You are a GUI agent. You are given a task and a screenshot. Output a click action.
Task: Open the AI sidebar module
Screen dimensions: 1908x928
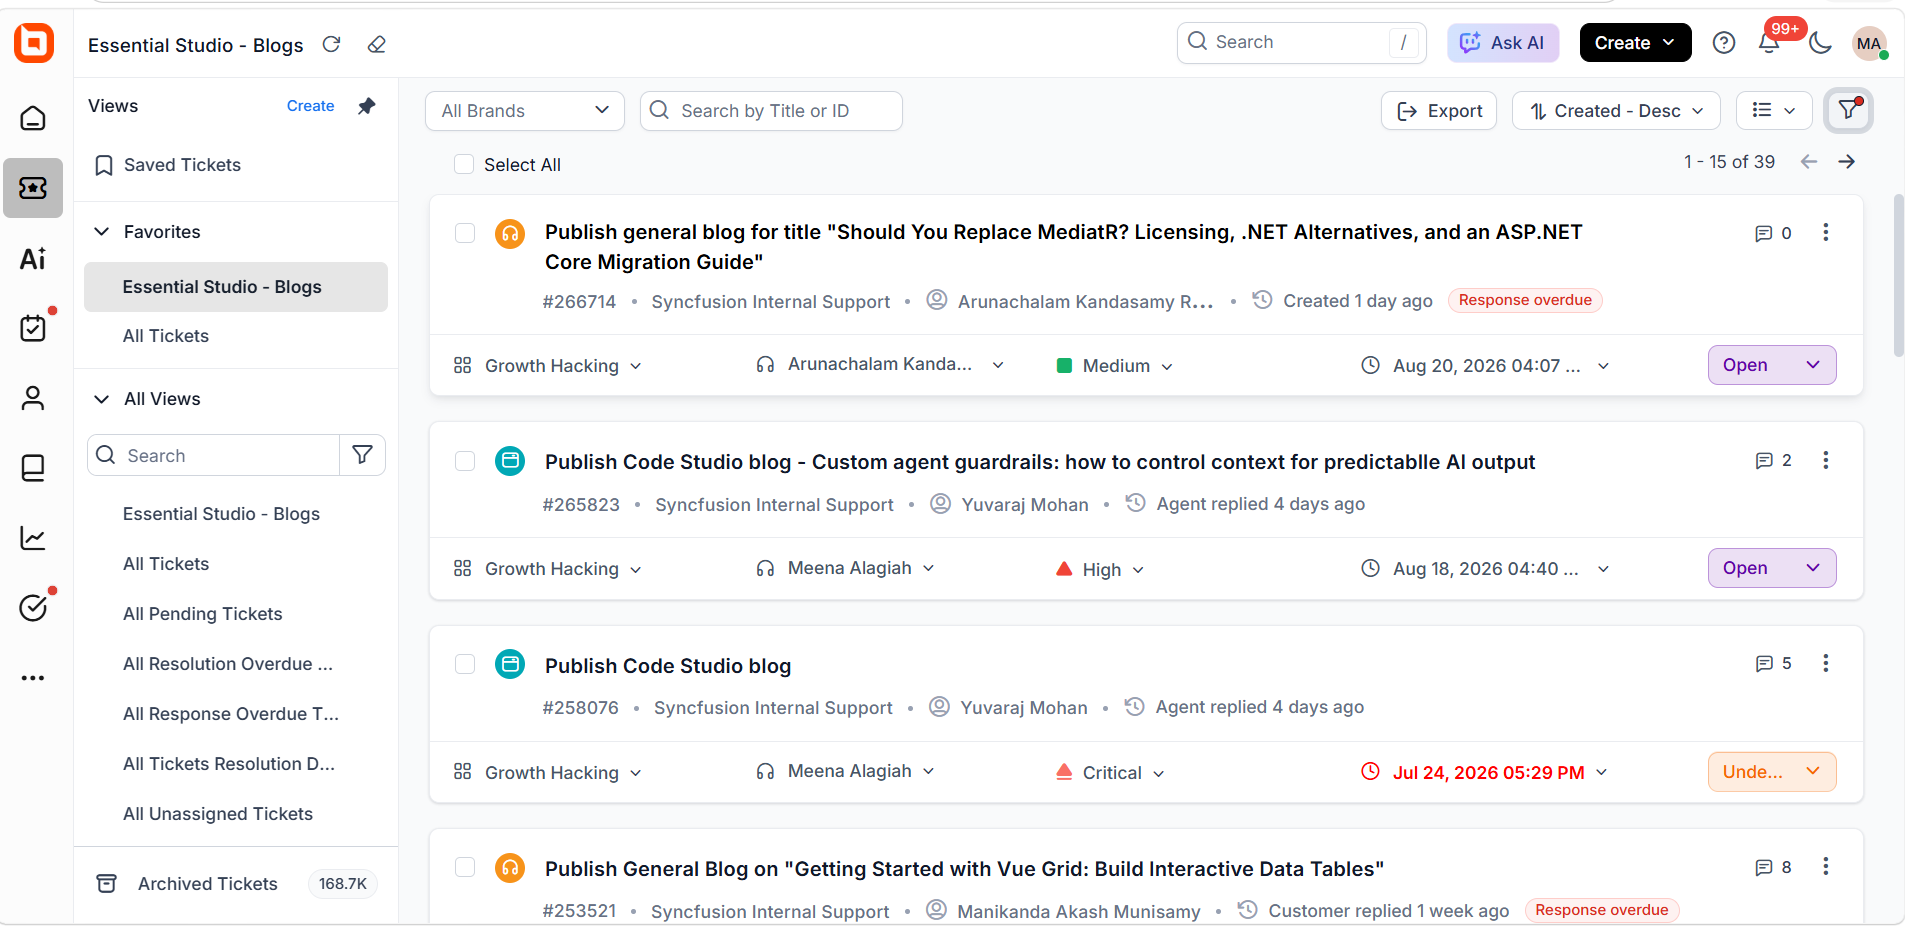click(33, 259)
